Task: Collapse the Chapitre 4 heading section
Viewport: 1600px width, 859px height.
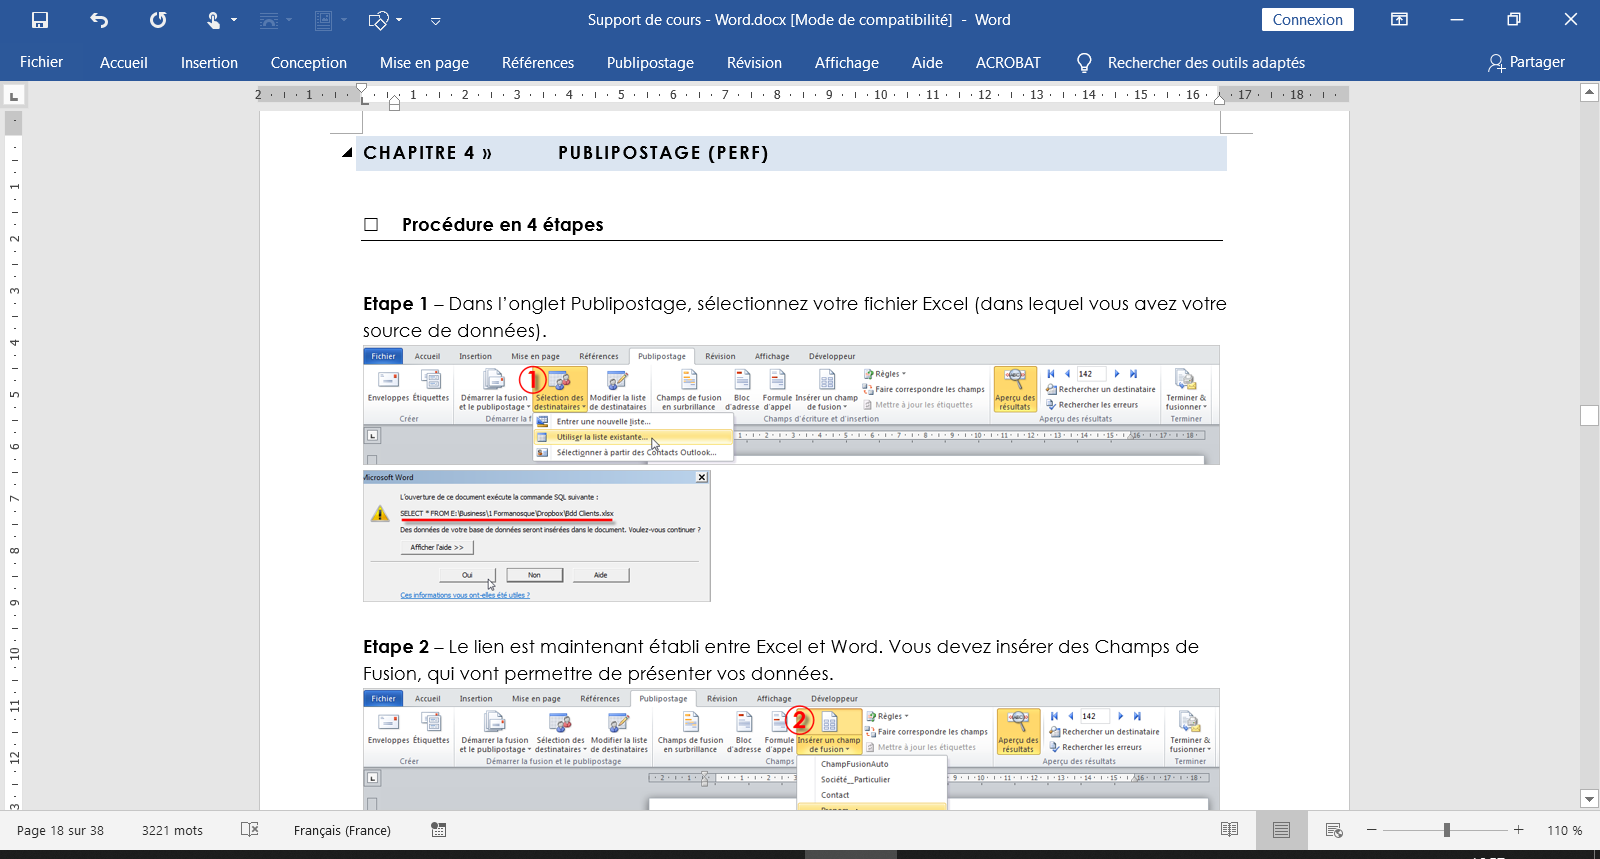Action: click(347, 153)
